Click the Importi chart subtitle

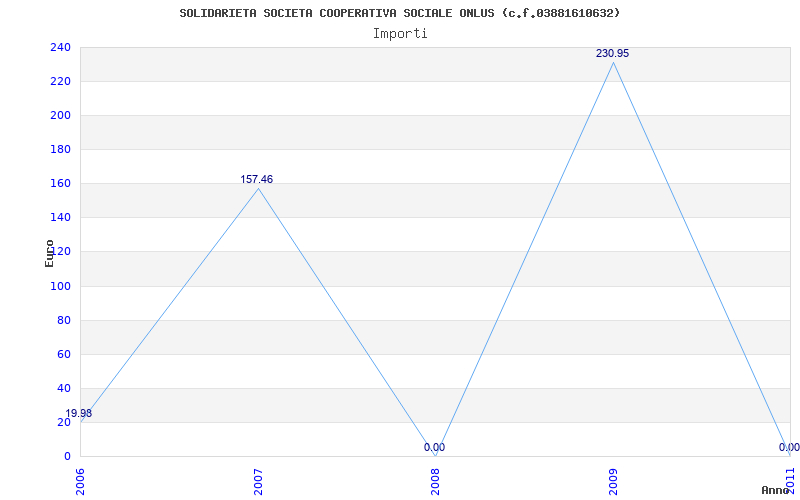pyautogui.click(x=400, y=34)
